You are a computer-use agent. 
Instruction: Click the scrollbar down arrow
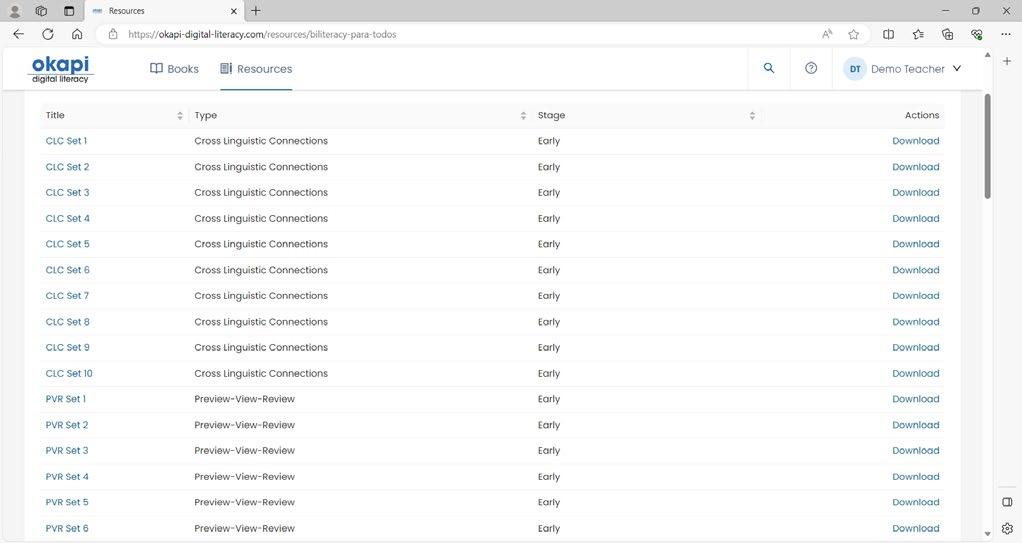click(987, 534)
